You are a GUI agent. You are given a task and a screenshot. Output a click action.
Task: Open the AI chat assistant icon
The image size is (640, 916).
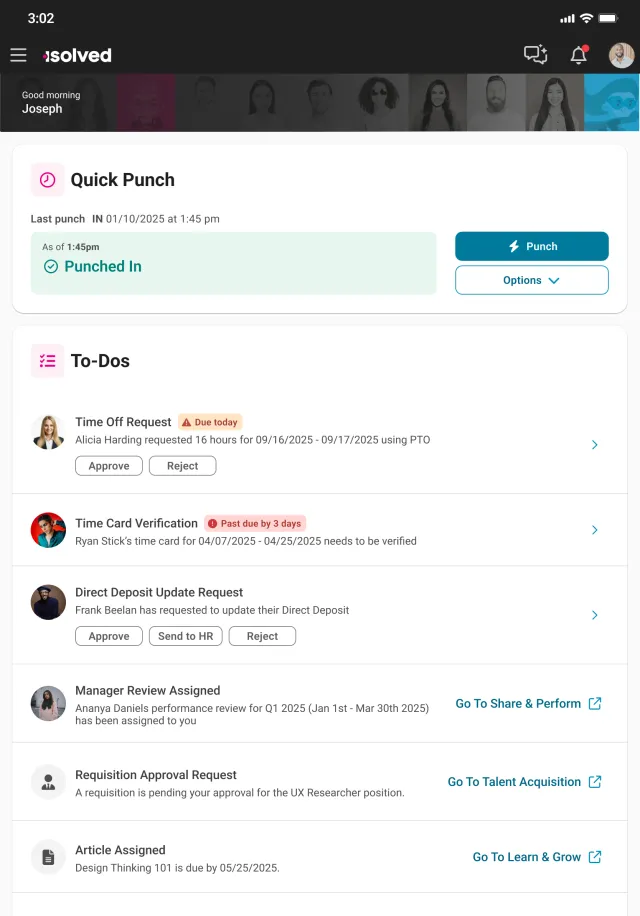535,55
